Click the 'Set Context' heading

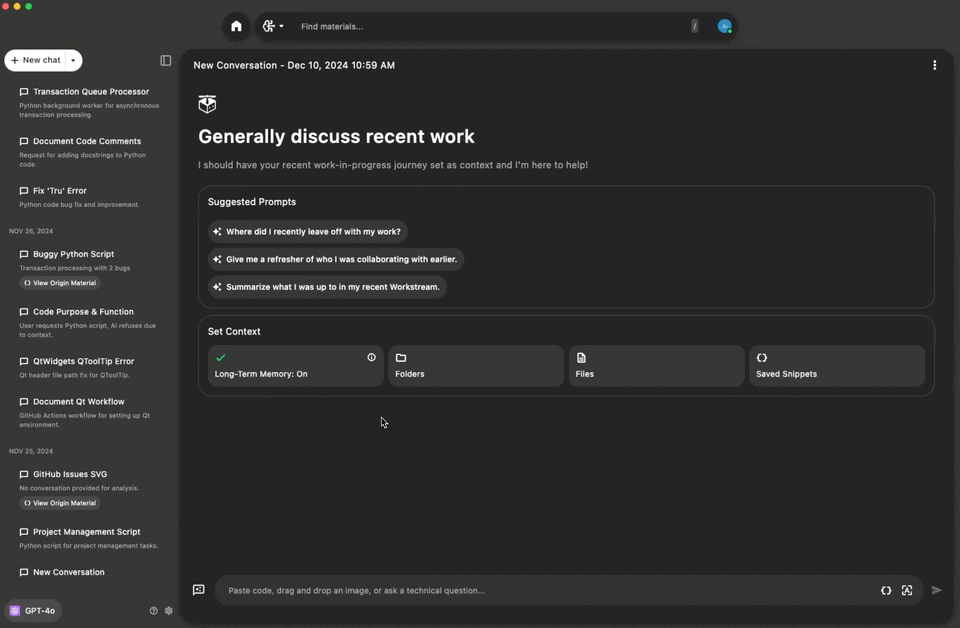234,331
